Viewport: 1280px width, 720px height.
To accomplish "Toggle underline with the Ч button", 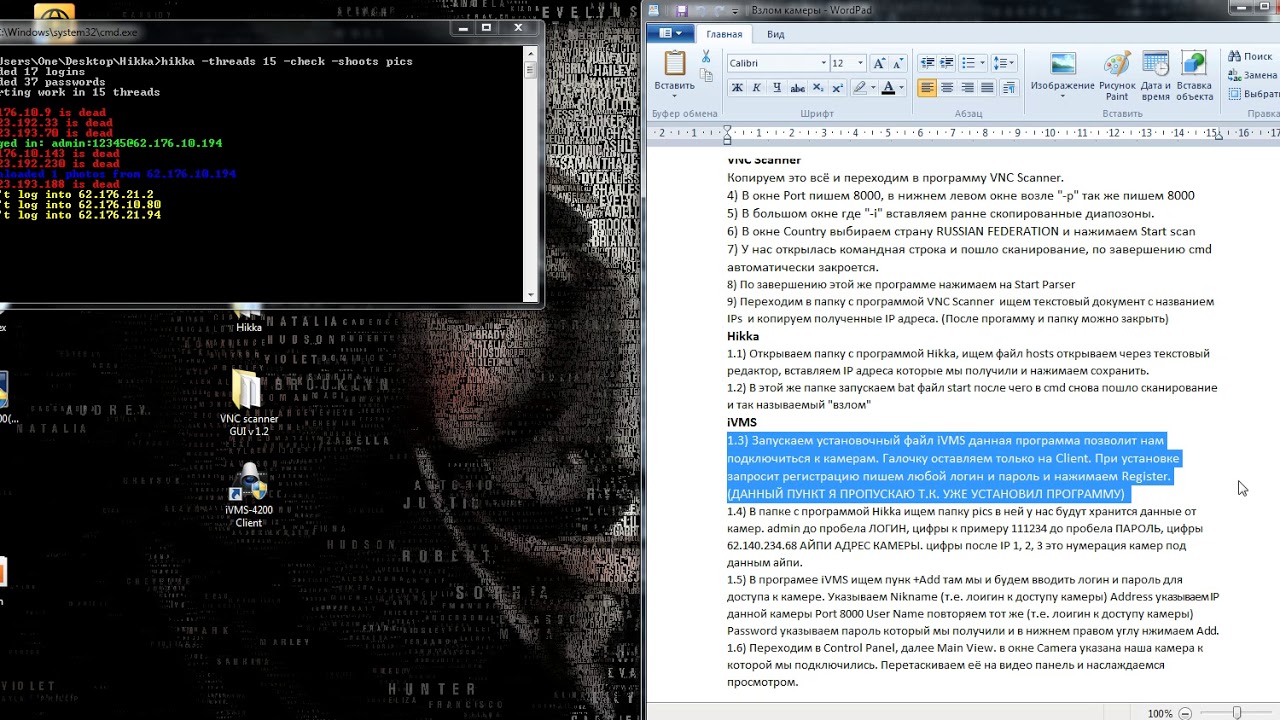I will (x=775, y=88).
